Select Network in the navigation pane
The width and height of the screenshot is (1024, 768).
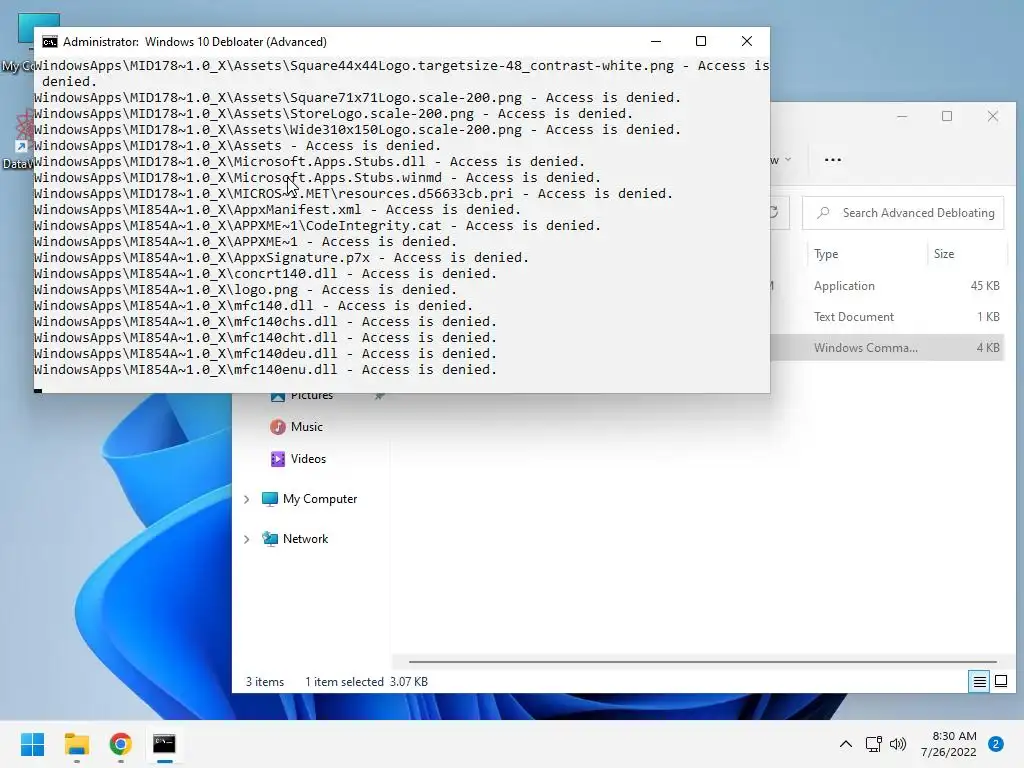tap(306, 539)
